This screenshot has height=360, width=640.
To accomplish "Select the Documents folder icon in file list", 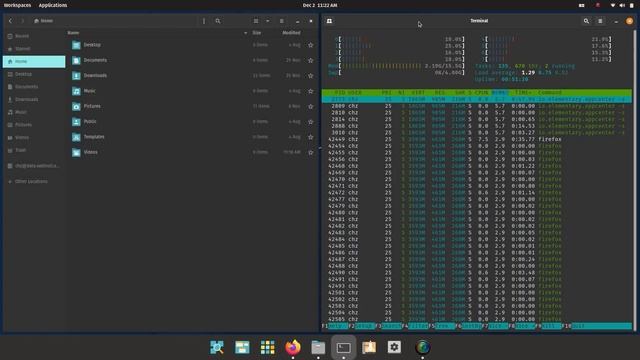I will tap(76, 60).
